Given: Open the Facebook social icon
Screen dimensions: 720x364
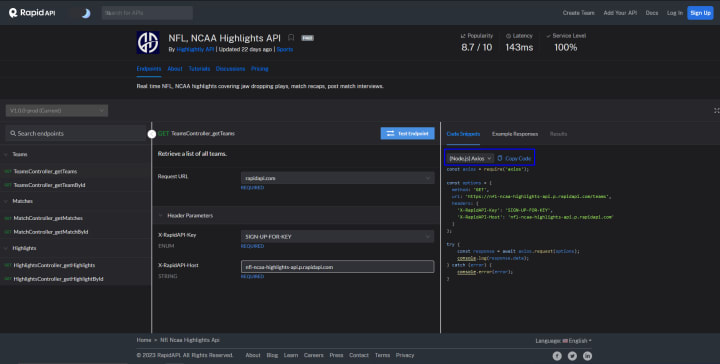Looking at the screenshot, I should click(x=557, y=356).
